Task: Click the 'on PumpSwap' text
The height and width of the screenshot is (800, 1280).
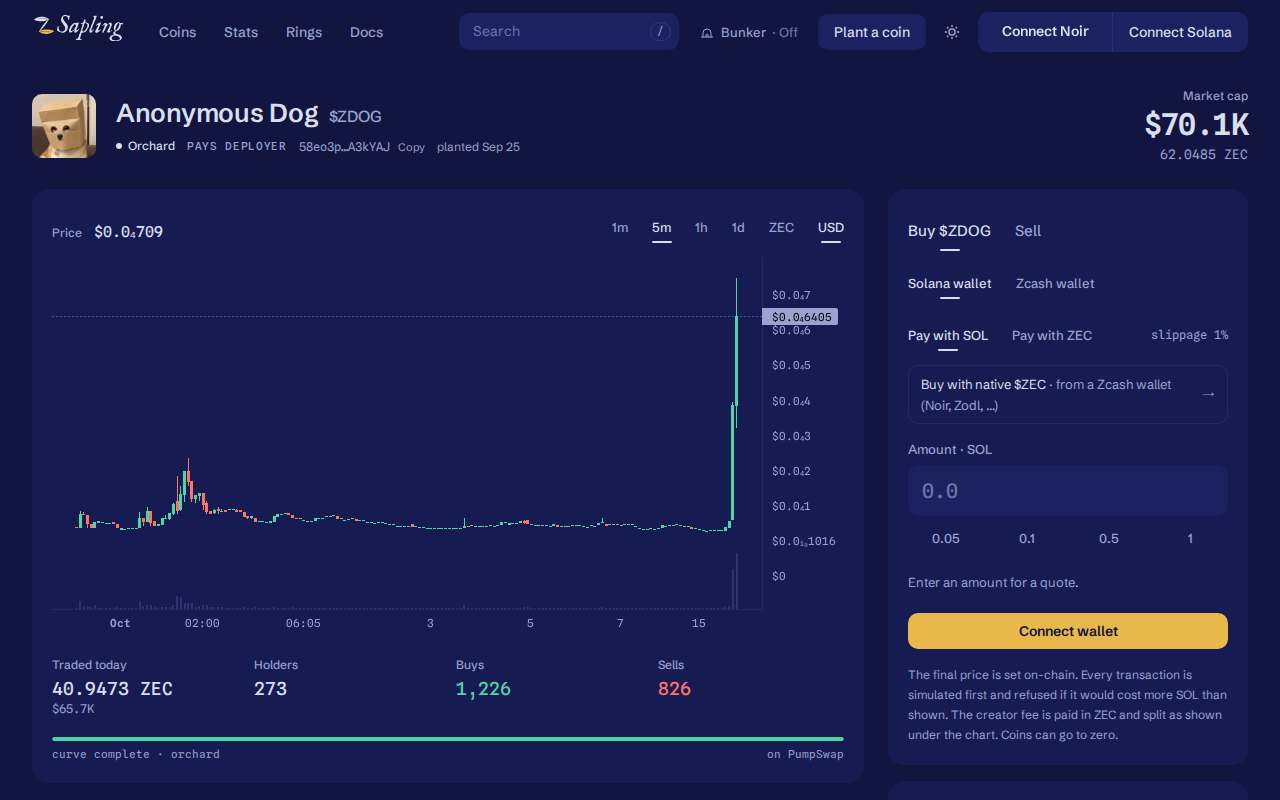Action: click(805, 754)
